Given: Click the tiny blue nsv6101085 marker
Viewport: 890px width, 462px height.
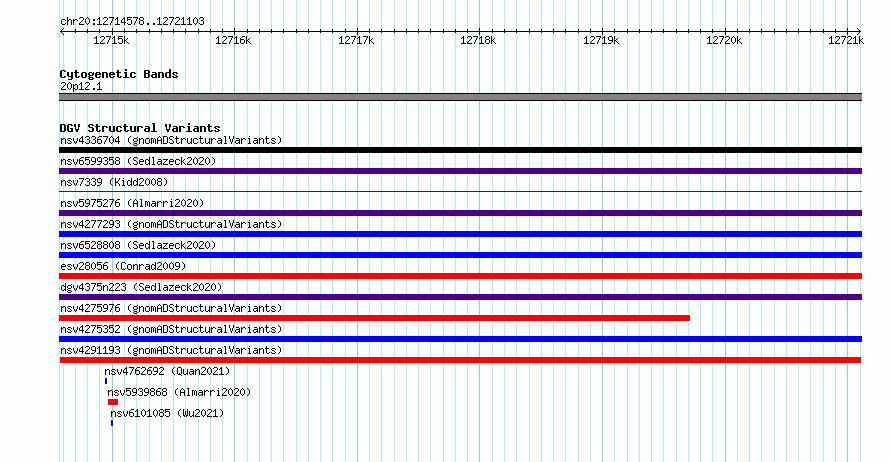Looking at the screenshot, I should click(112, 423).
